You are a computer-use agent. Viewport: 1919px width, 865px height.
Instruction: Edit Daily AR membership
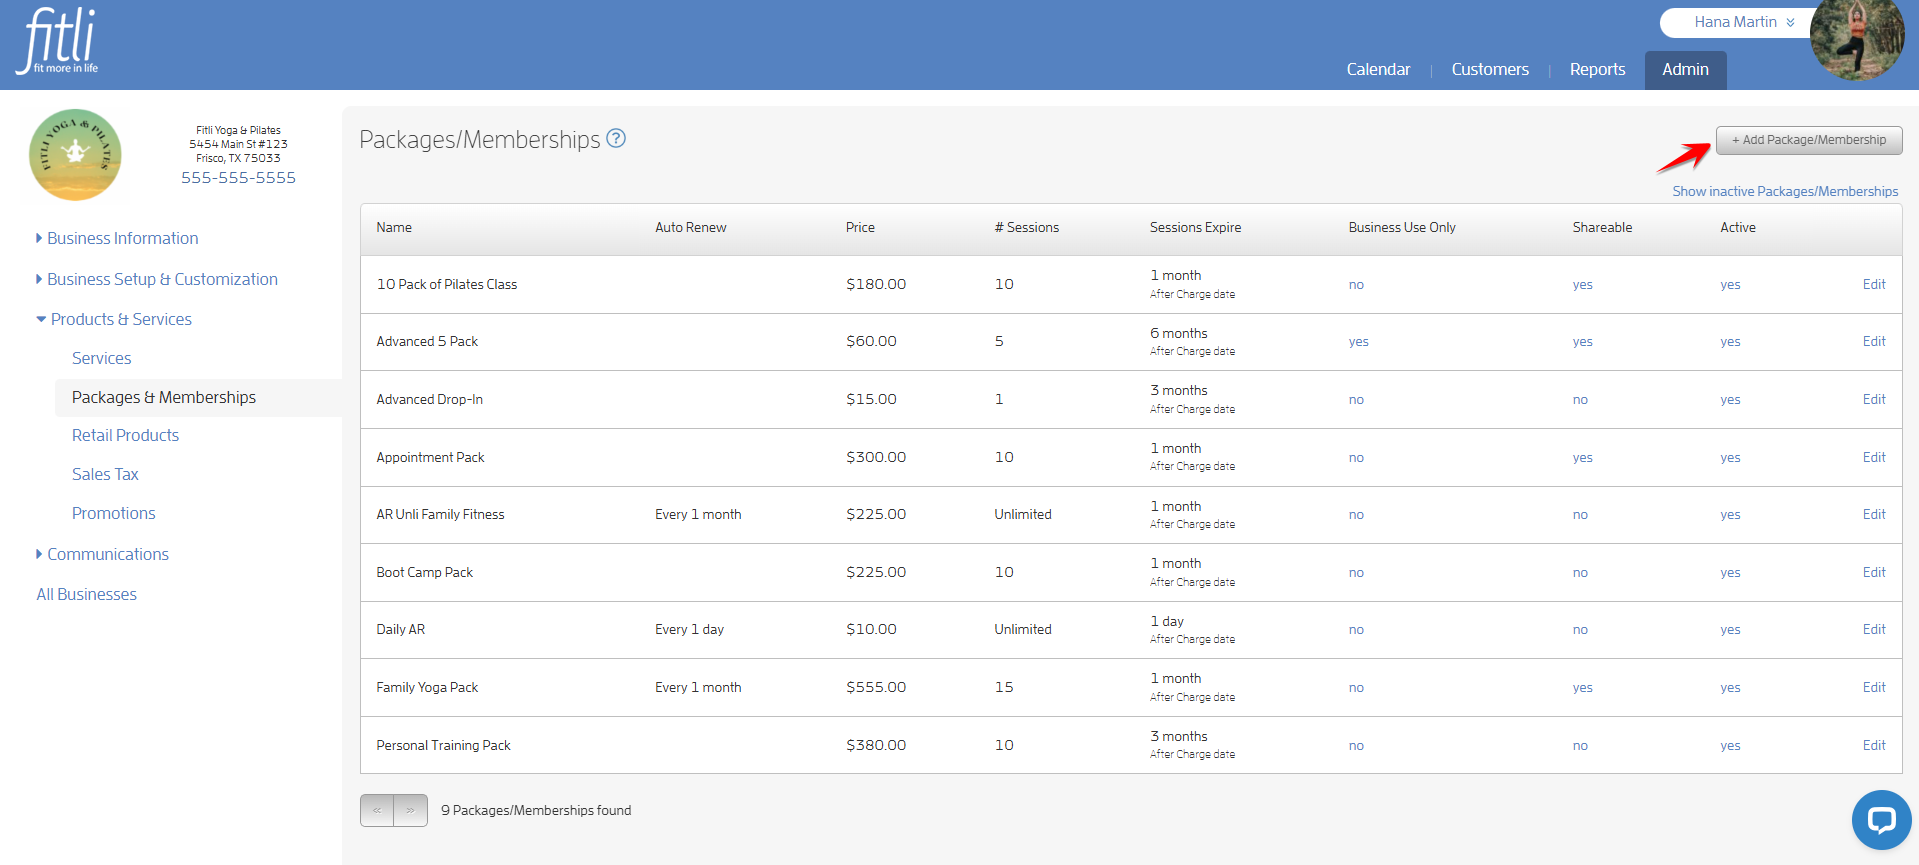click(1874, 629)
